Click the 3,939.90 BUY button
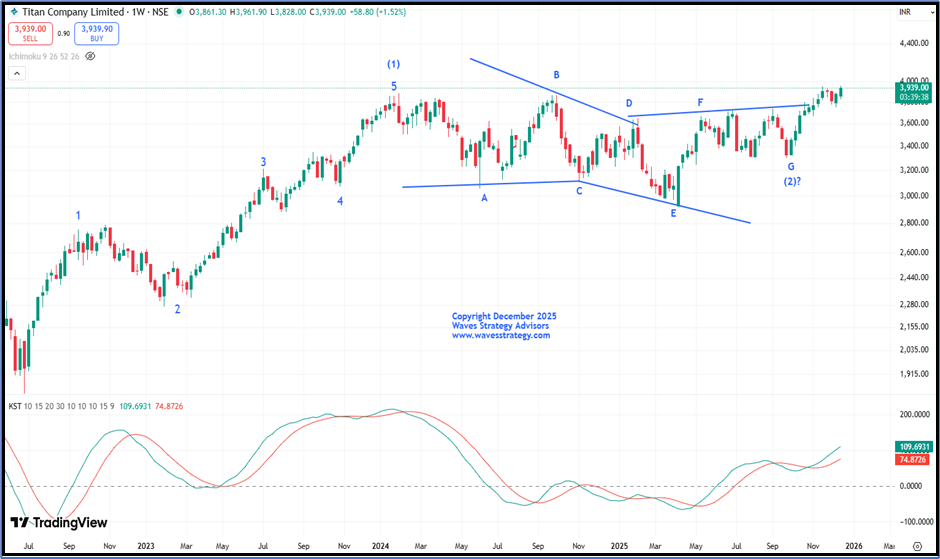Image resolution: width=940 pixels, height=559 pixels. [97, 34]
